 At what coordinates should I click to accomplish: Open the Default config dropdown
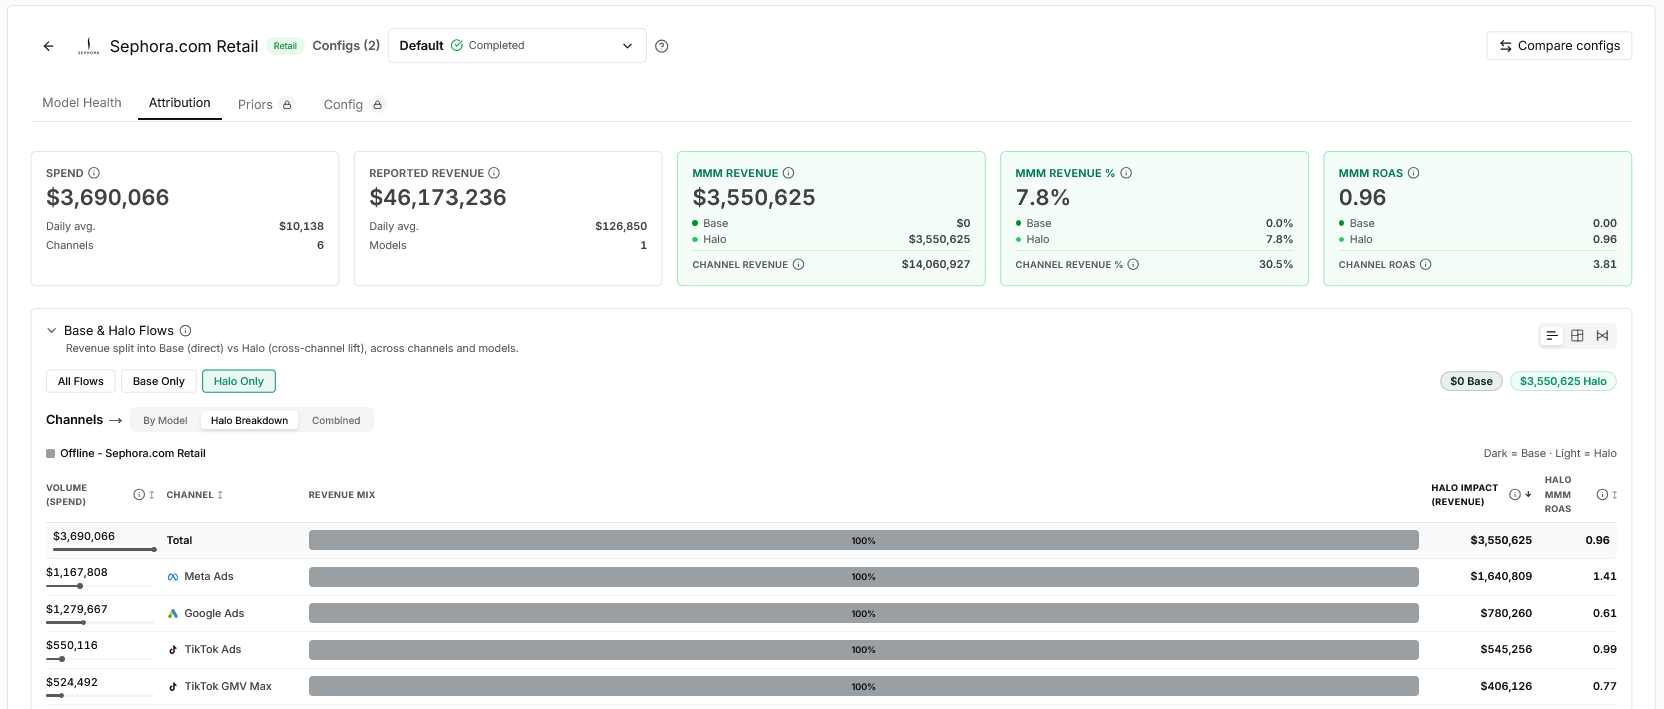pyautogui.click(x=517, y=46)
